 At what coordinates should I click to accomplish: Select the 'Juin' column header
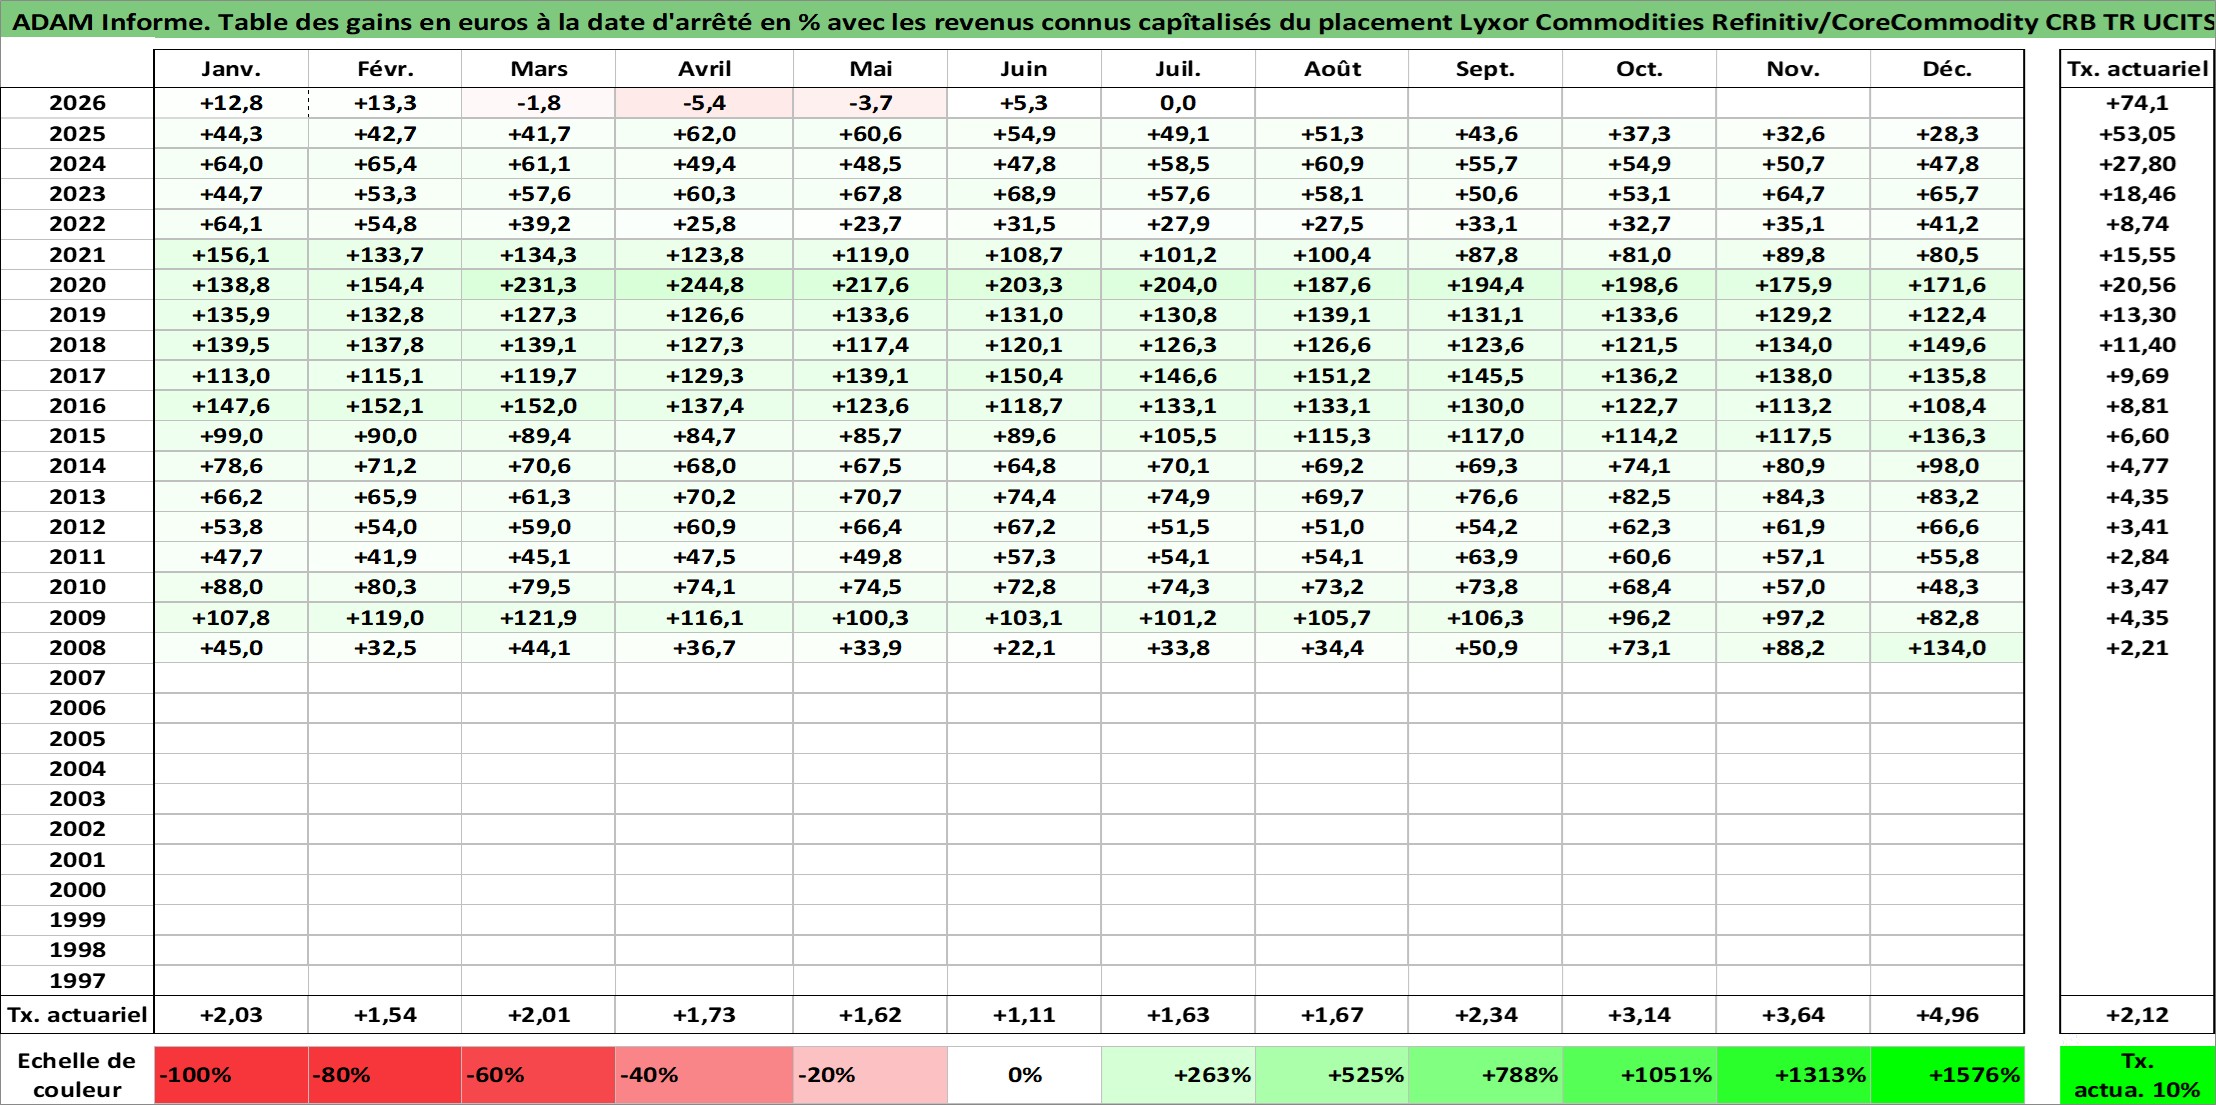(x=1024, y=69)
